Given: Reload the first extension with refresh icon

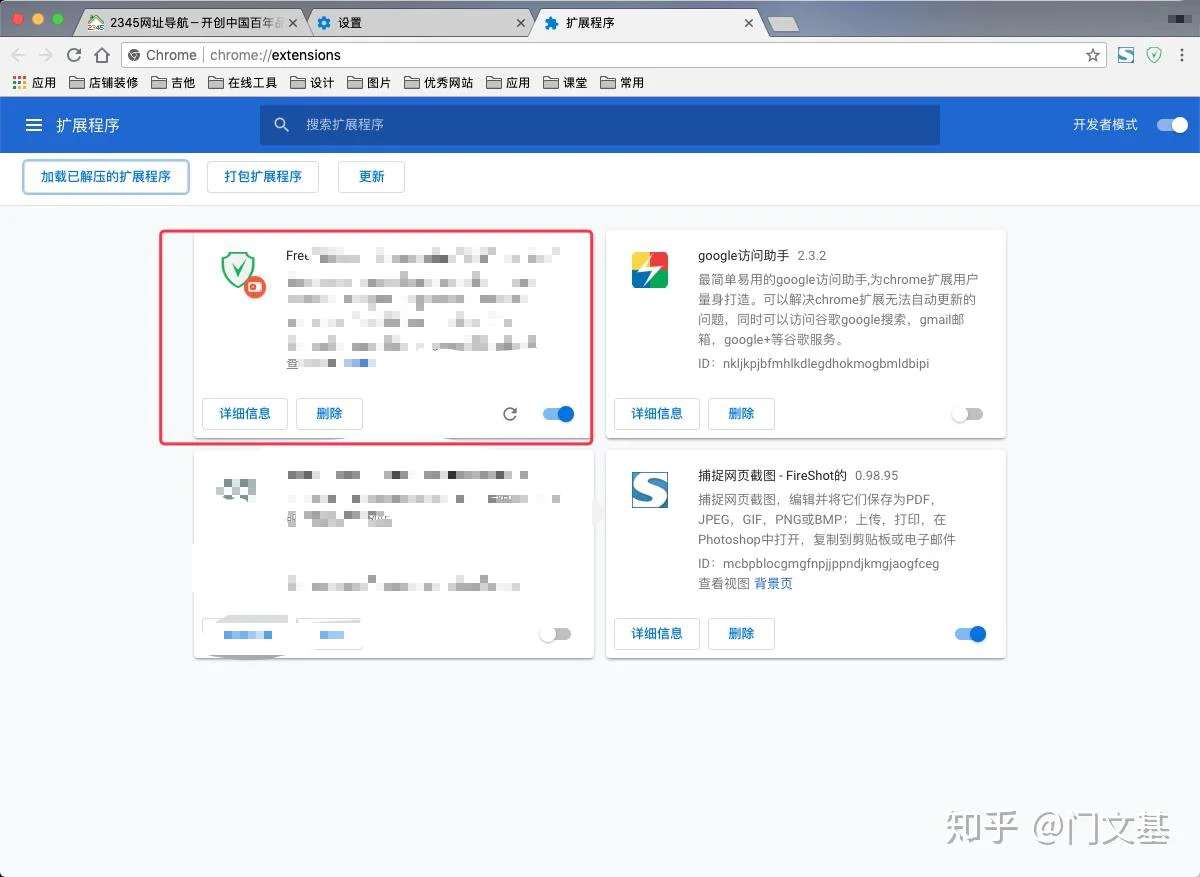Looking at the screenshot, I should click(x=510, y=414).
